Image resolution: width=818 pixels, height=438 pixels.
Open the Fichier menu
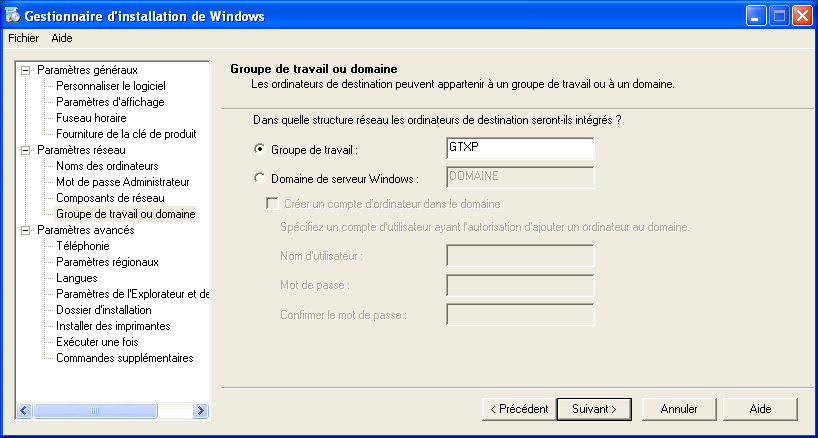(23, 38)
